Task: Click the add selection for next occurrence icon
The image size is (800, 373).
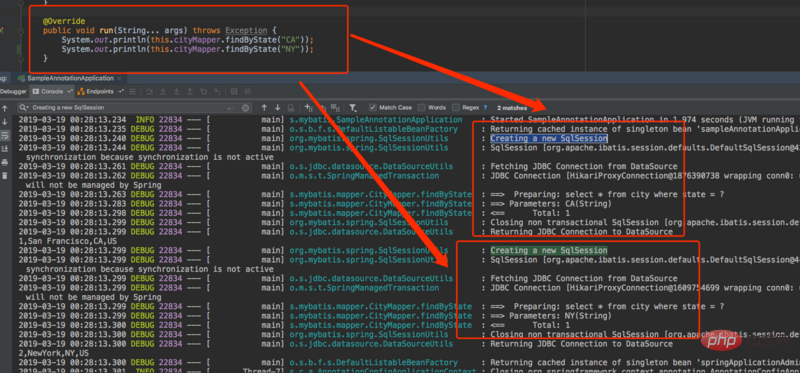Action: (308, 108)
